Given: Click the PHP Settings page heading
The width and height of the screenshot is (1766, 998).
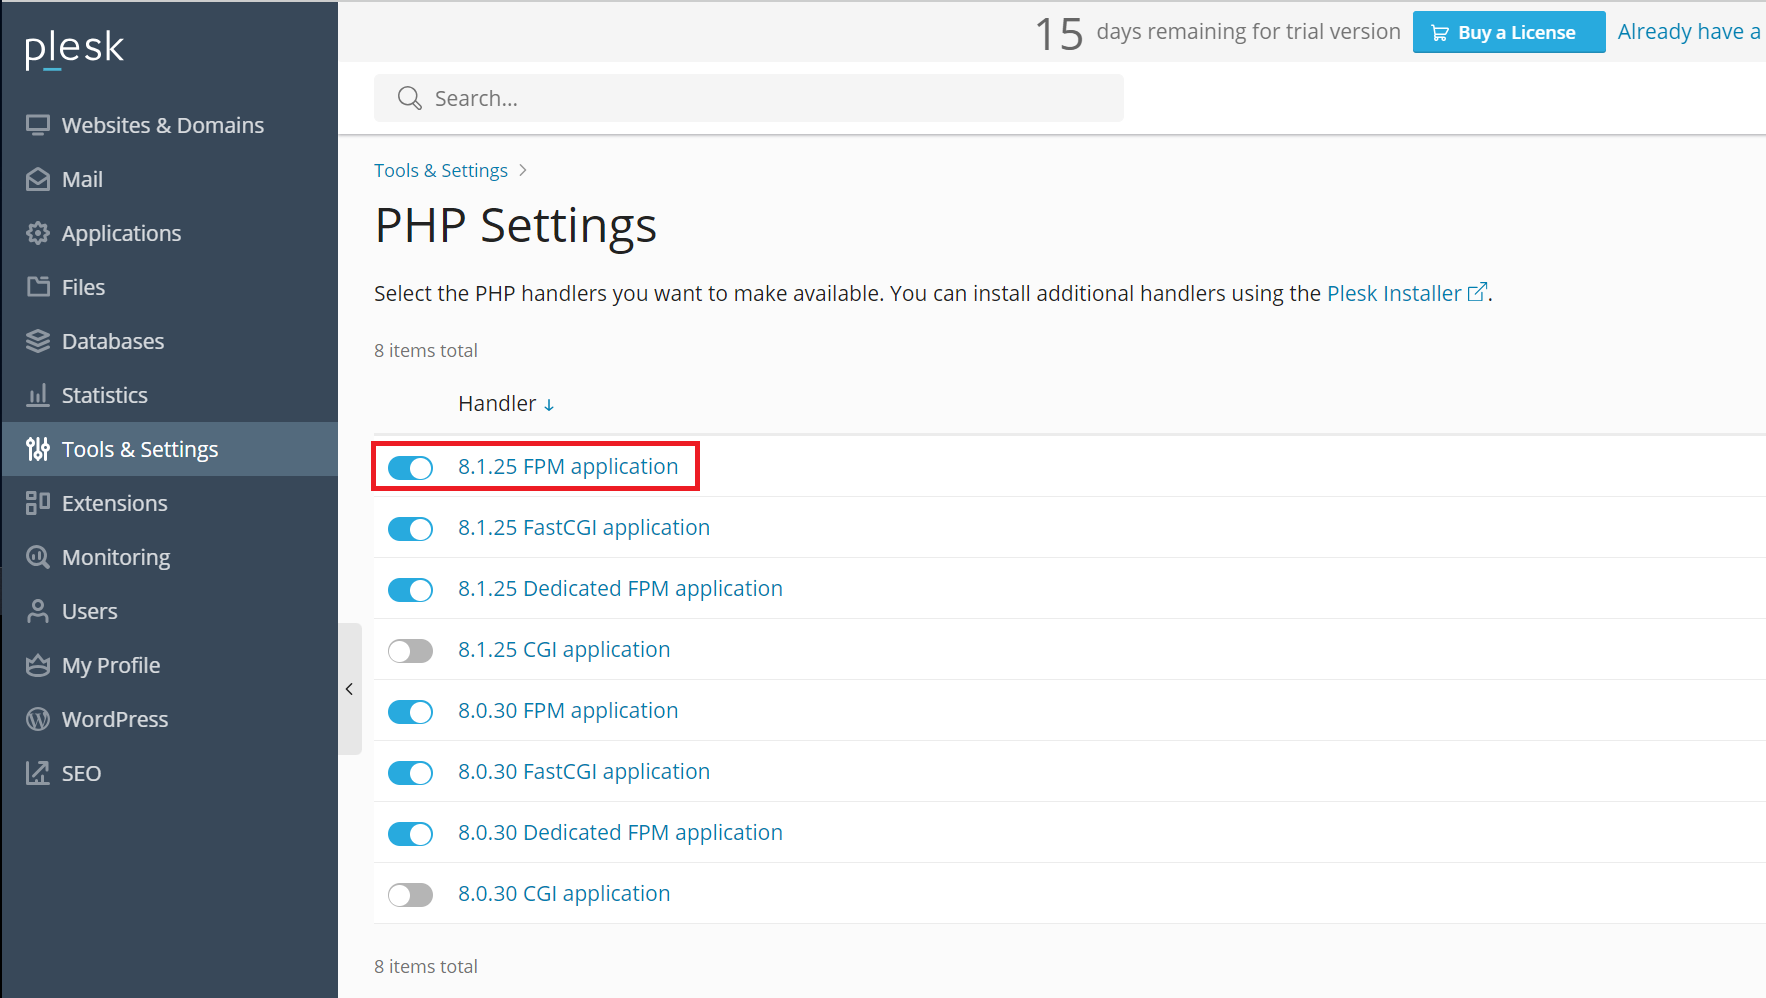Looking at the screenshot, I should coord(516,226).
